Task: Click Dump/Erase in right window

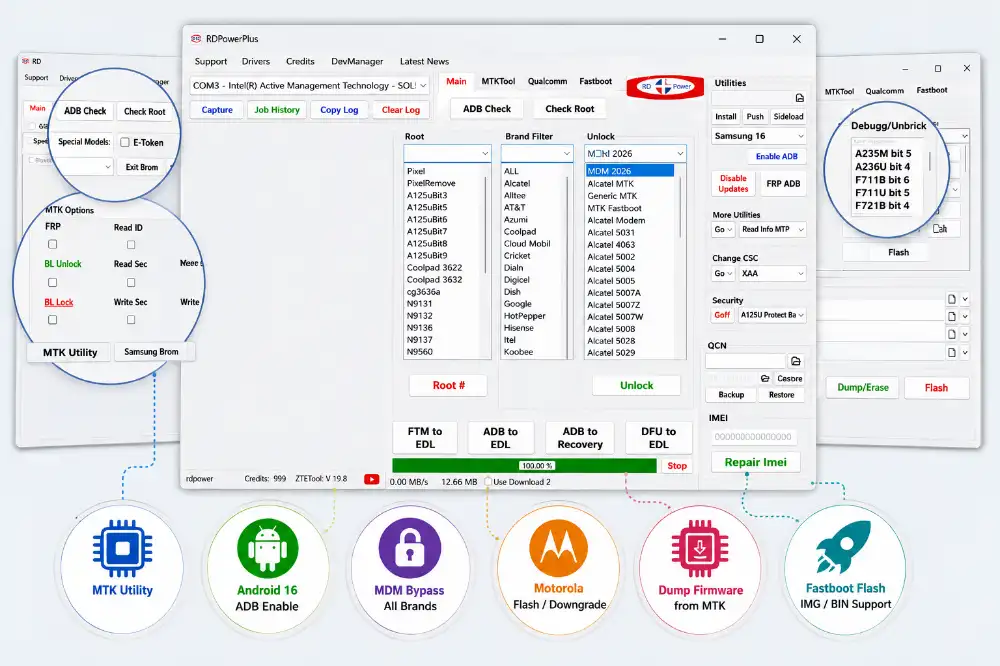Action: 862,387
